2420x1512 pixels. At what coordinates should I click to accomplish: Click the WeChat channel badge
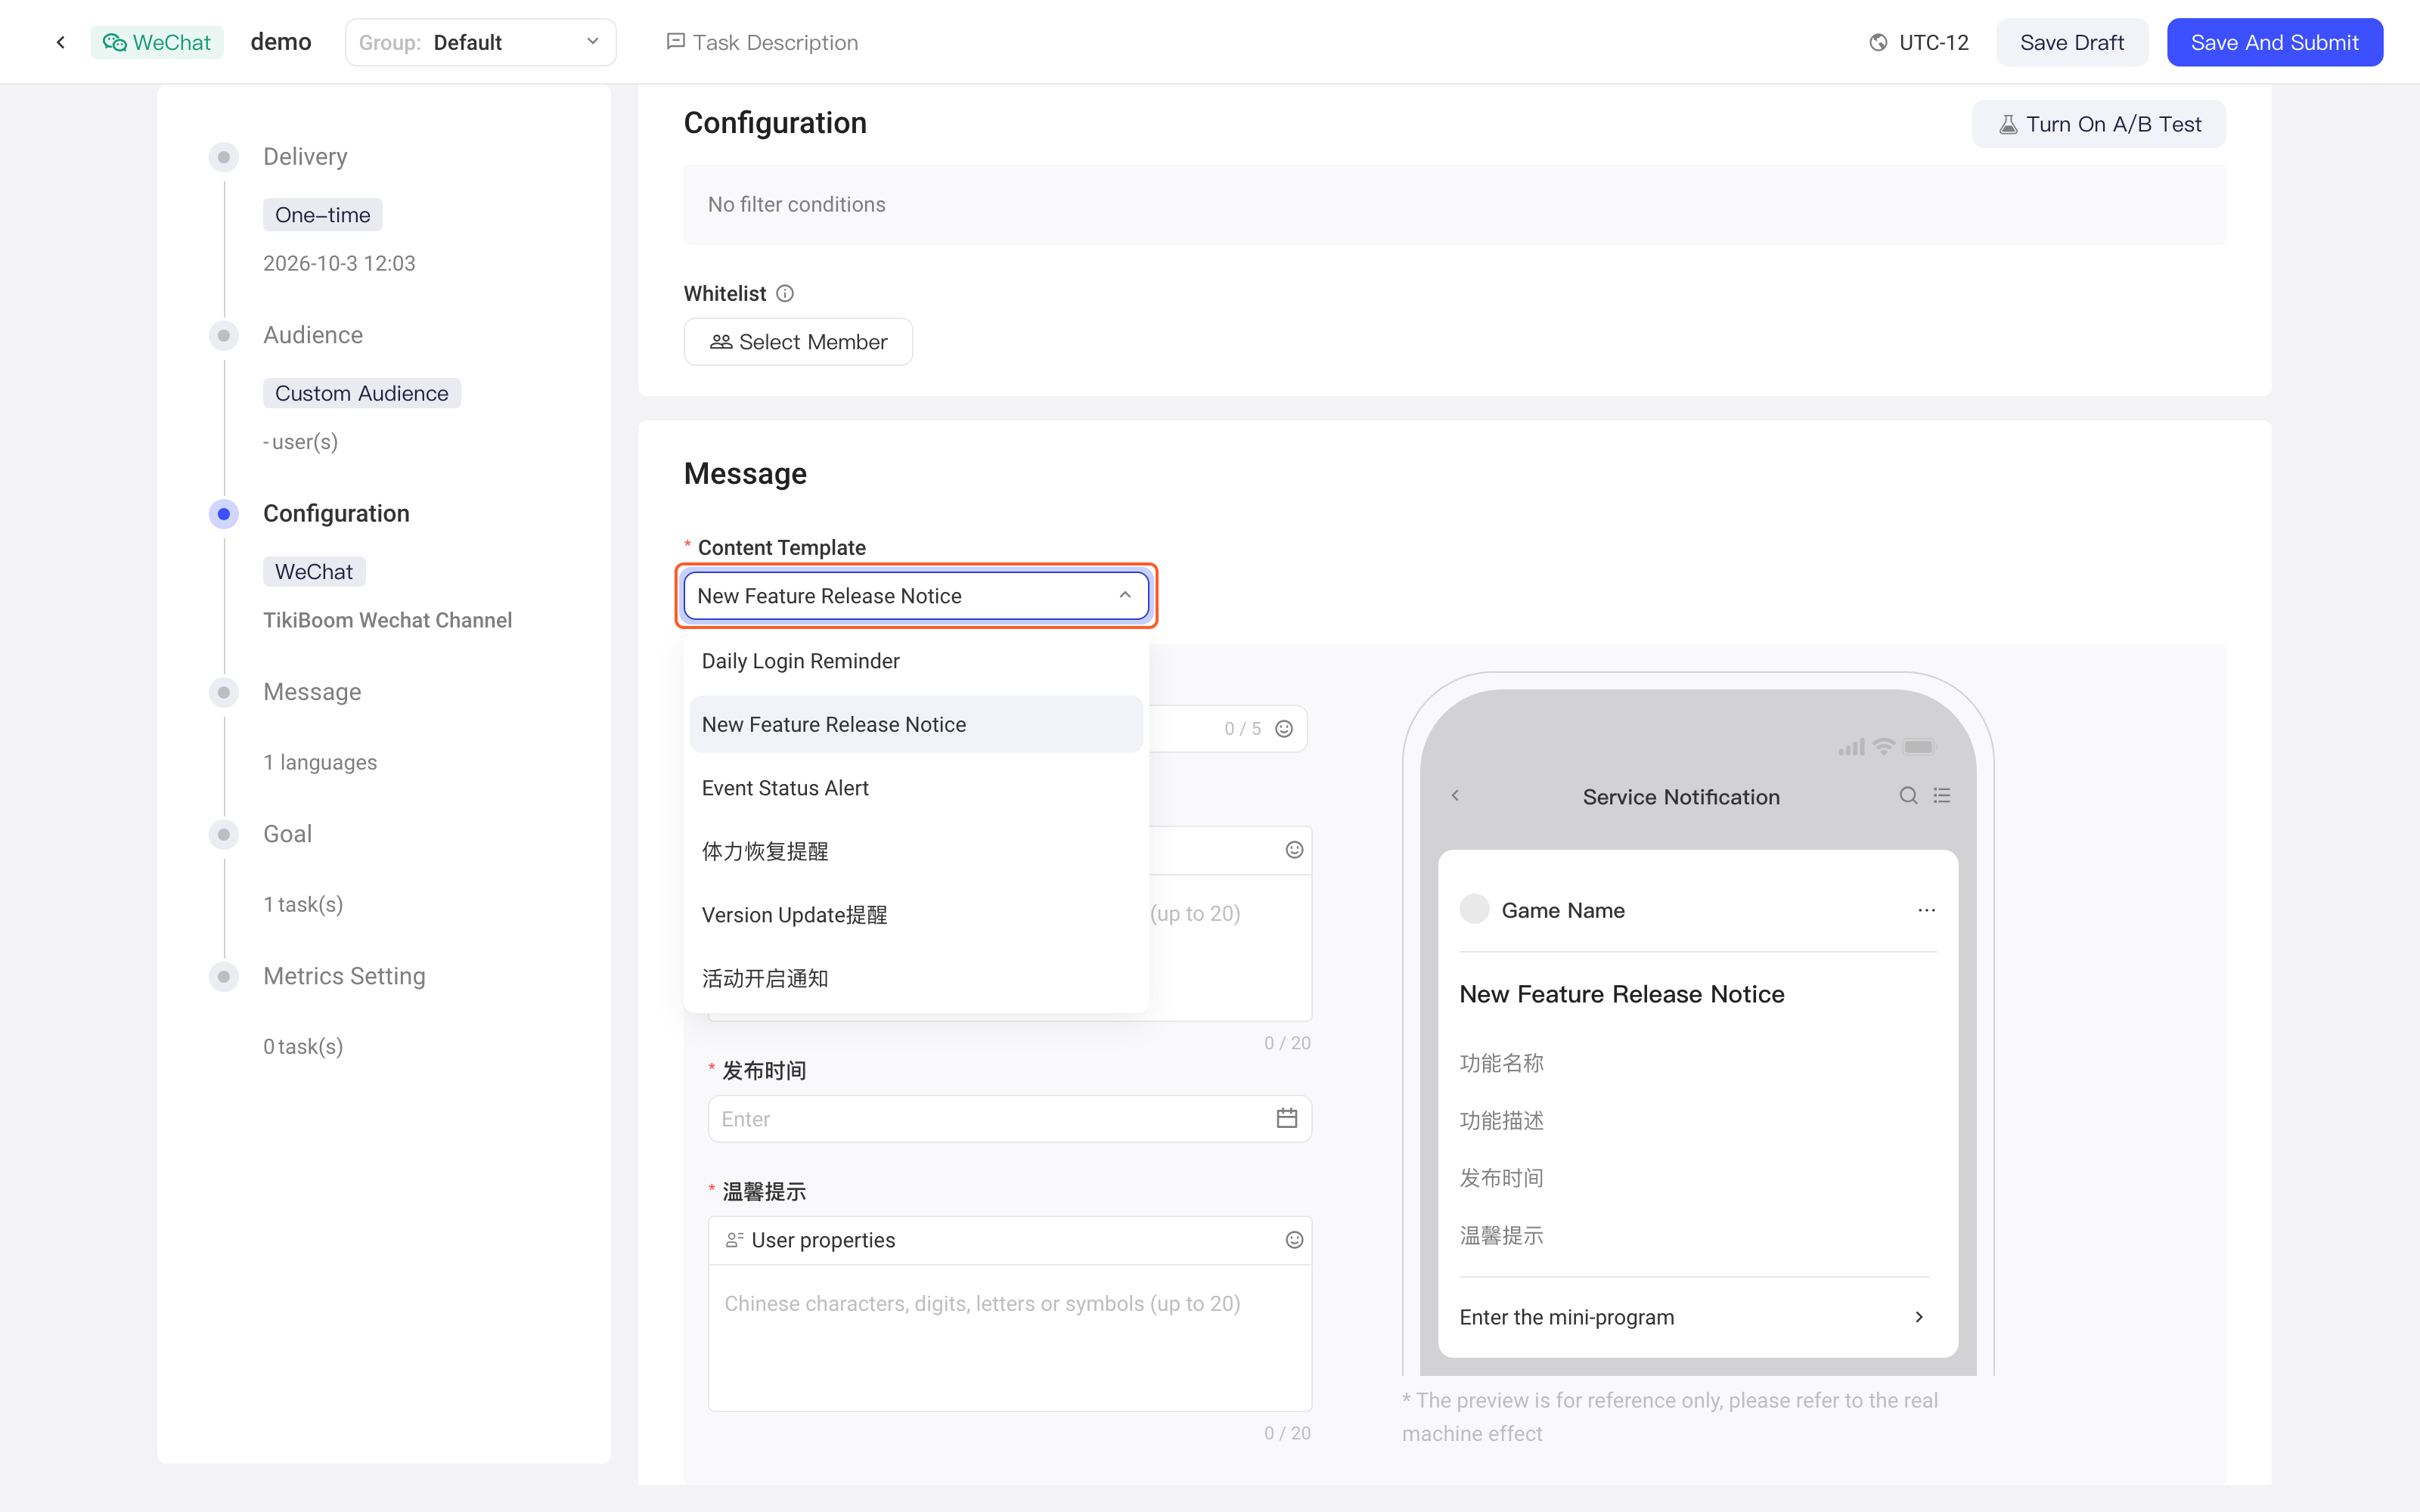point(157,42)
